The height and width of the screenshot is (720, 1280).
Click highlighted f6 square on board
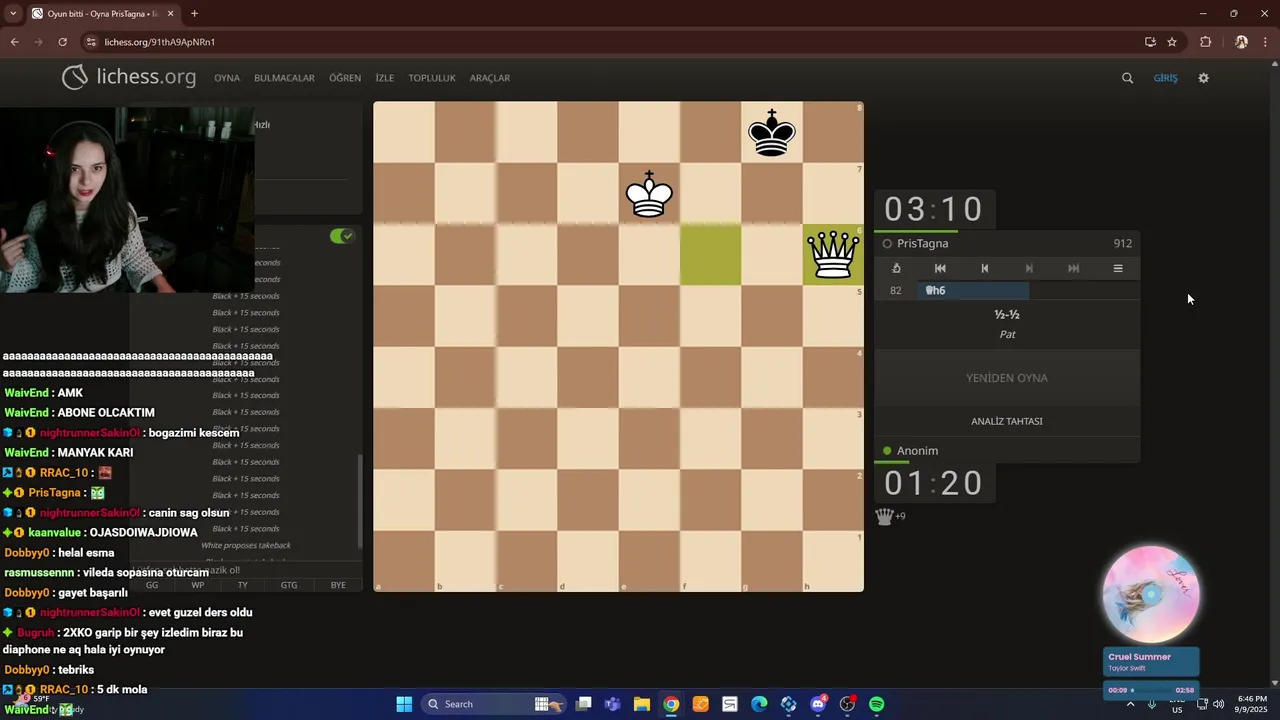coord(711,255)
